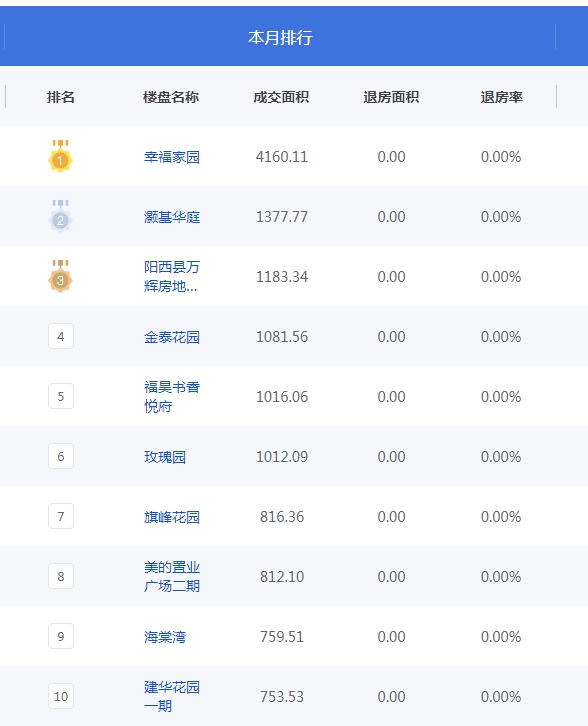Open the 玫瑰园 property link
Image resolution: width=588 pixels, height=726 pixels.
click(x=165, y=457)
